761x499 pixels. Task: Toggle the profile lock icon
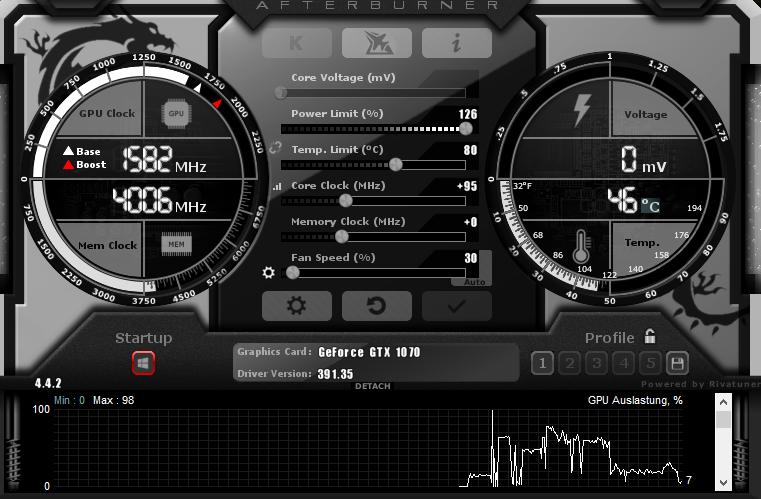[x=650, y=336]
